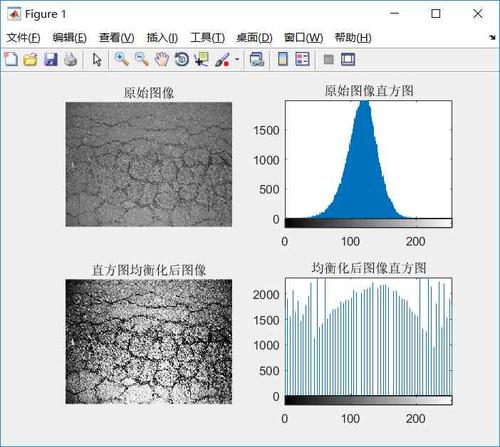Close the Figure 1 window
The height and width of the screenshot is (447, 500).
point(478,14)
